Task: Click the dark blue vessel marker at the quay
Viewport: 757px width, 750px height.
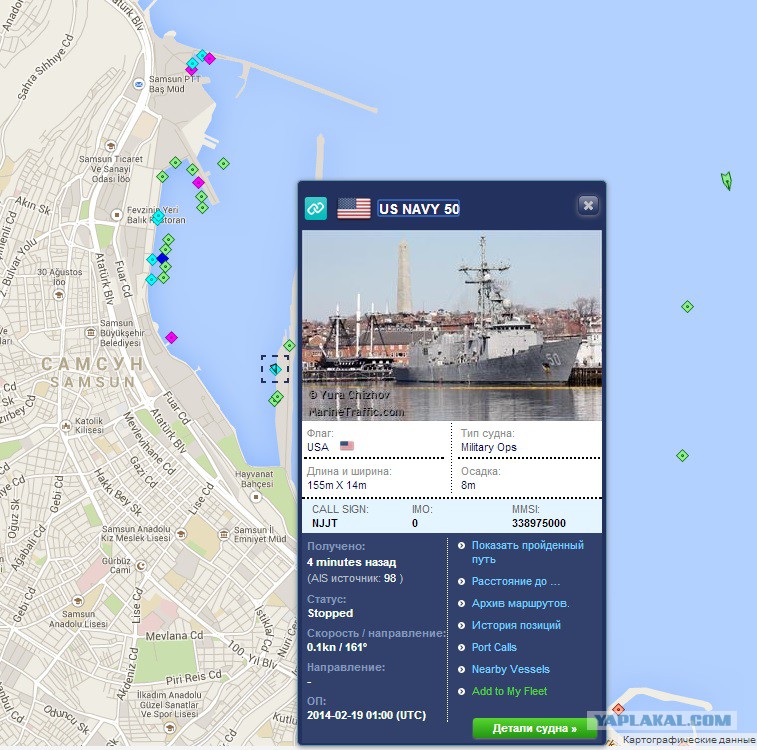Action: click(163, 258)
